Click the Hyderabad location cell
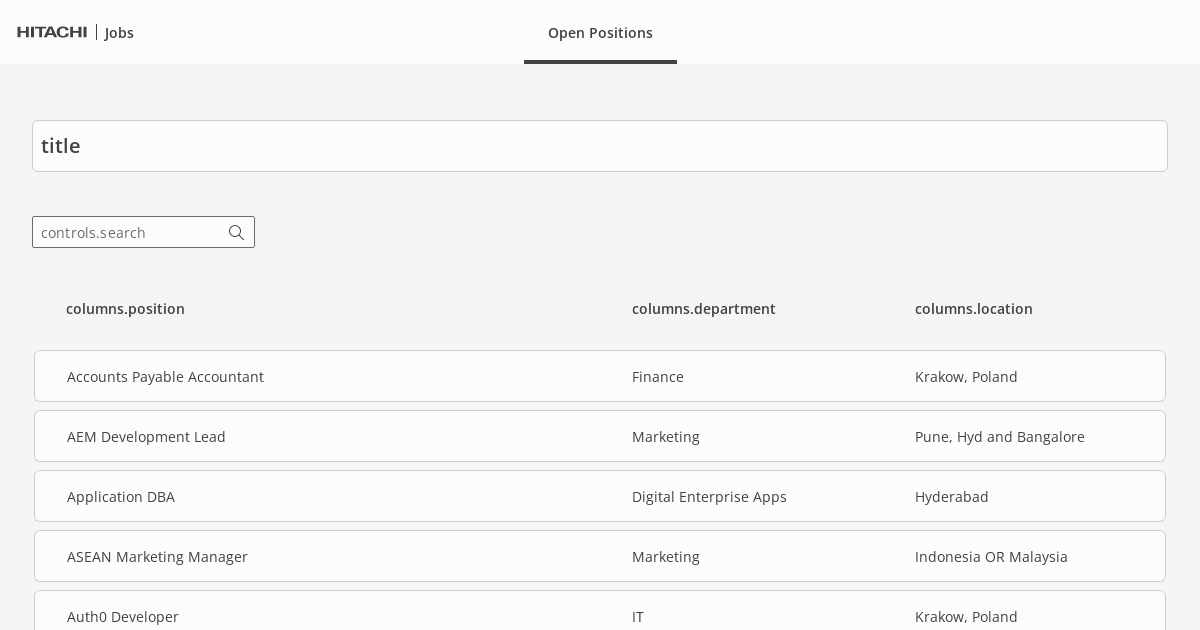1200x630 pixels. (x=952, y=497)
